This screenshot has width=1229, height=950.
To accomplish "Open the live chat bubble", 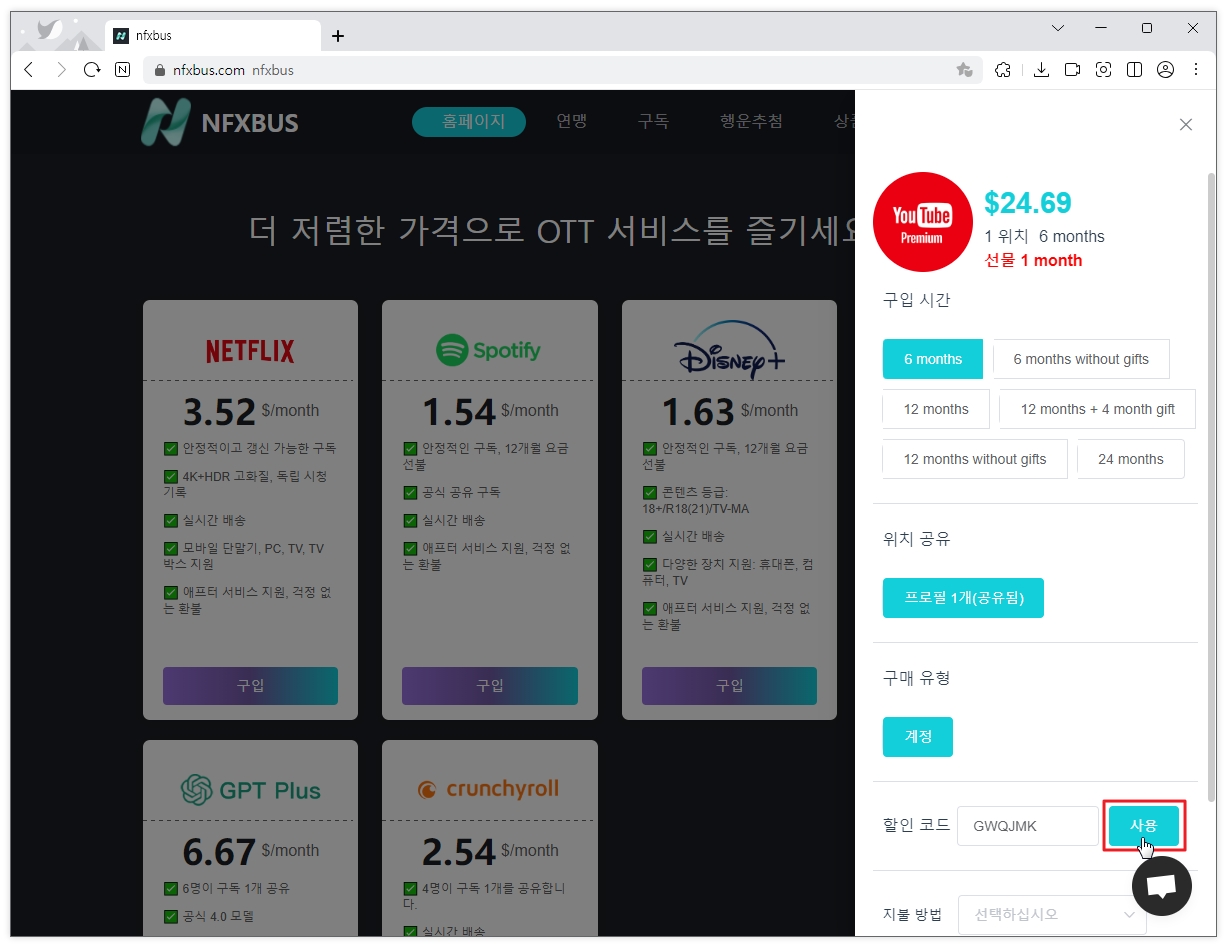I will [1162, 886].
